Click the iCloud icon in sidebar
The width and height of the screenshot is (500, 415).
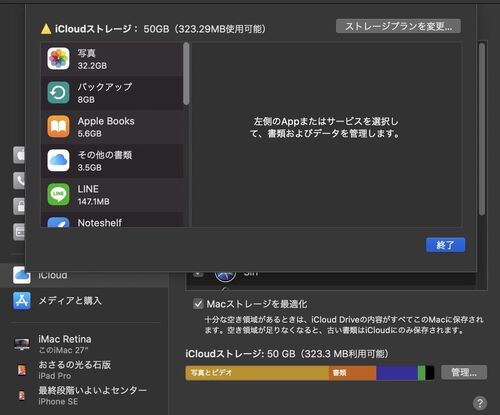point(22,275)
